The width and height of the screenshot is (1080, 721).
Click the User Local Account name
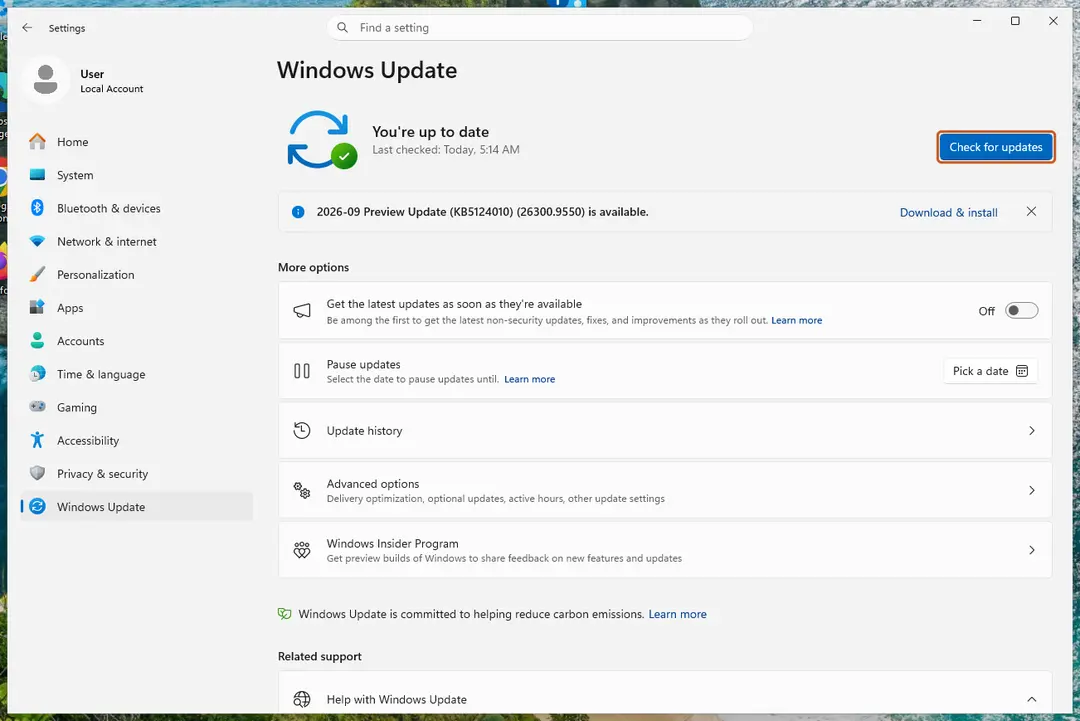[112, 81]
